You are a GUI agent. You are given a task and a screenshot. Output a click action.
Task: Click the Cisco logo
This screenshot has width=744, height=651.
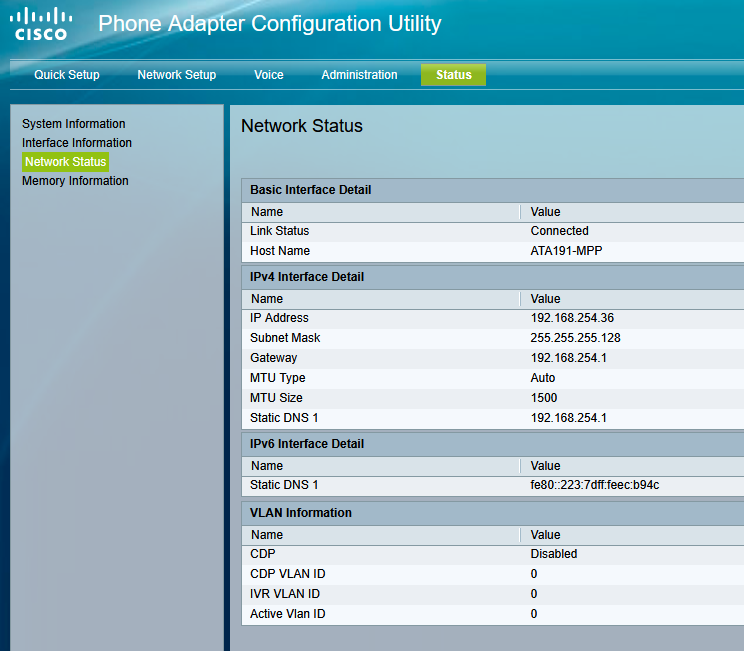pyautogui.click(x=41, y=24)
